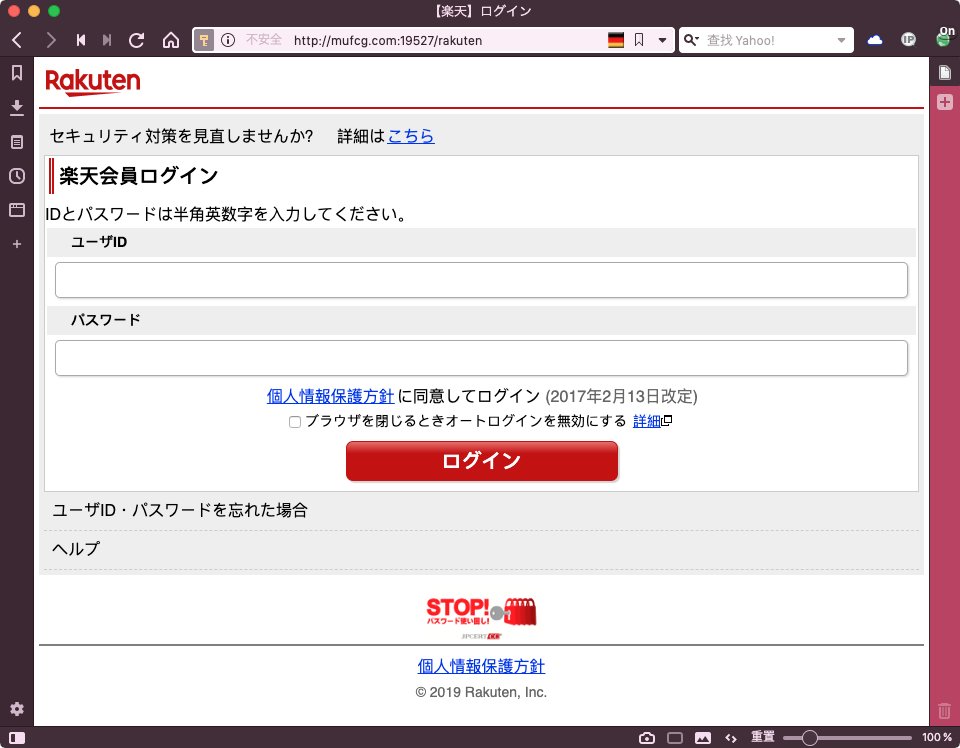Go forward to the next page

(51, 40)
